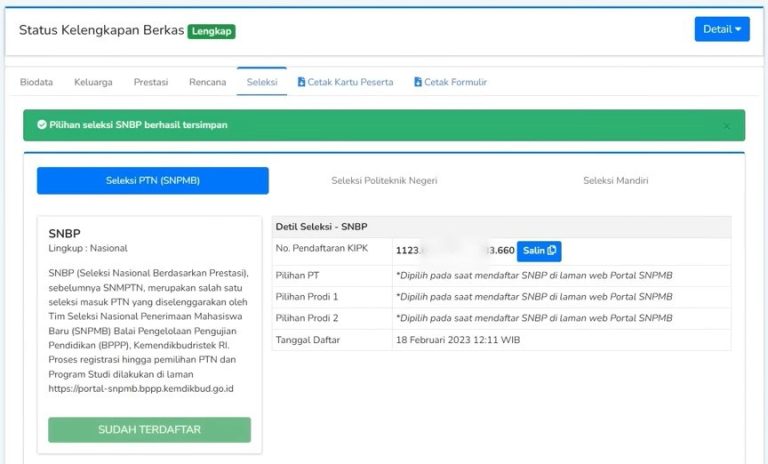
Task: Open the Detail dropdown button
Action: click(x=721, y=29)
